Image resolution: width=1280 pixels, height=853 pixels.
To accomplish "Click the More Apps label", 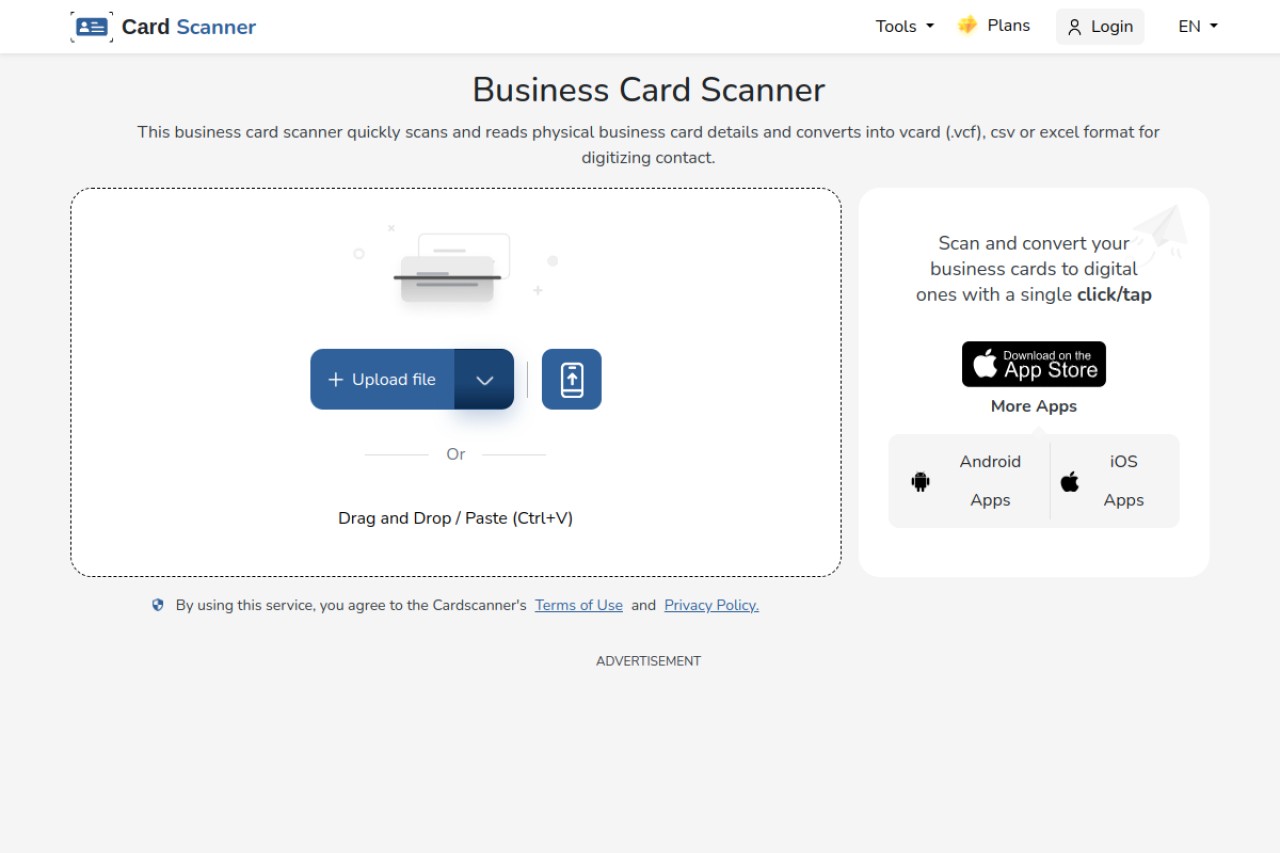I will 1034,406.
